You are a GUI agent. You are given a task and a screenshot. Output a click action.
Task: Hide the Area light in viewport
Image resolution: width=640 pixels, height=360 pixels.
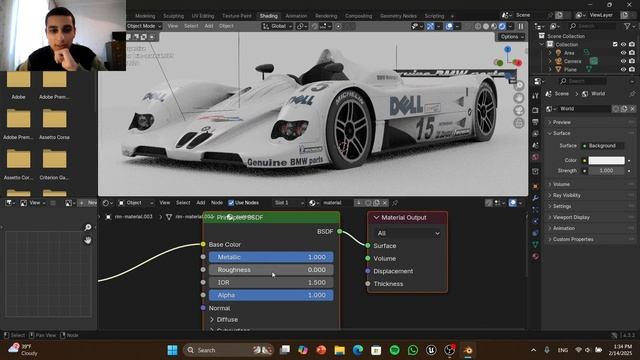point(624,53)
